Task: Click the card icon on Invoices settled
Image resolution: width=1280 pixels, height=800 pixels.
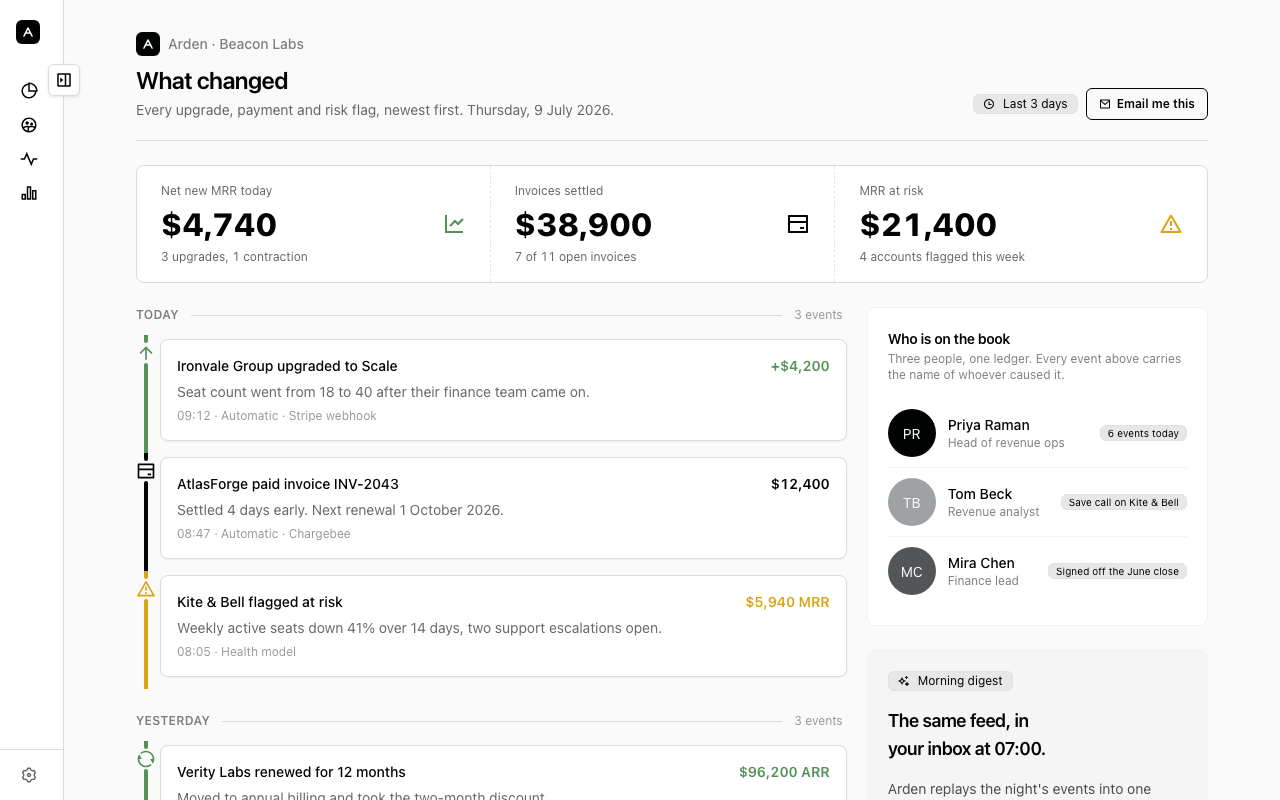Action: pyautogui.click(x=798, y=224)
